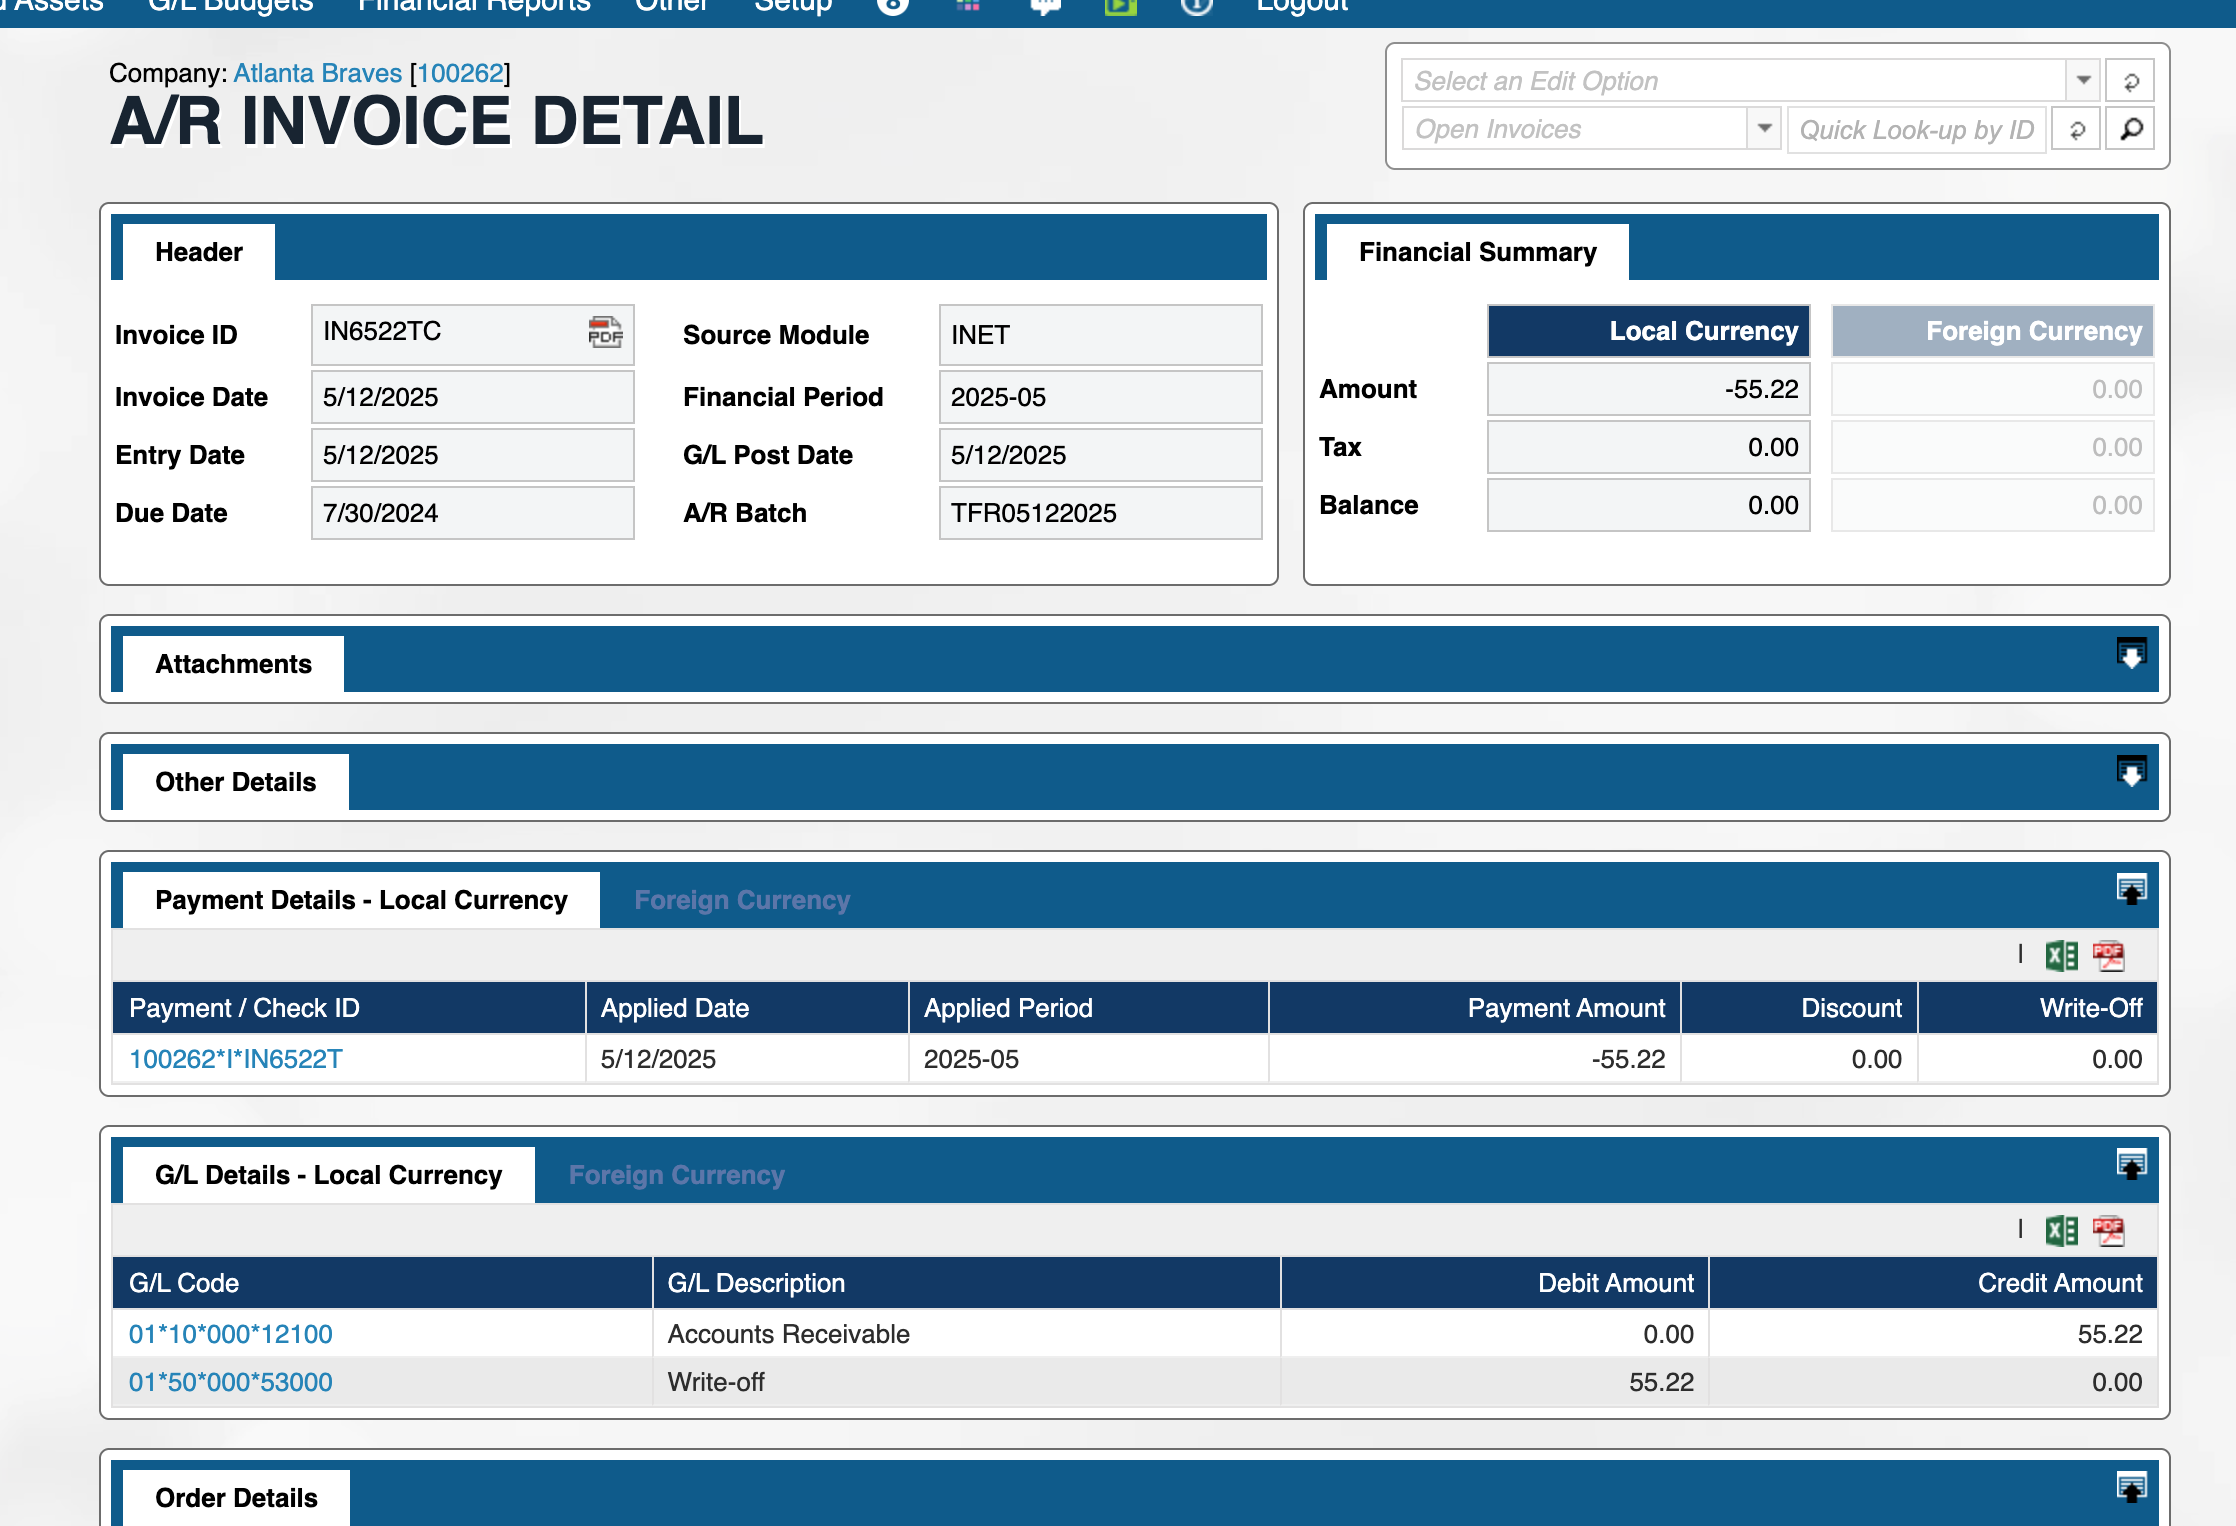Click the refresh icon beside Quick Look-up field
Screen dimensions: 2236x1526
pos(2077,129)
